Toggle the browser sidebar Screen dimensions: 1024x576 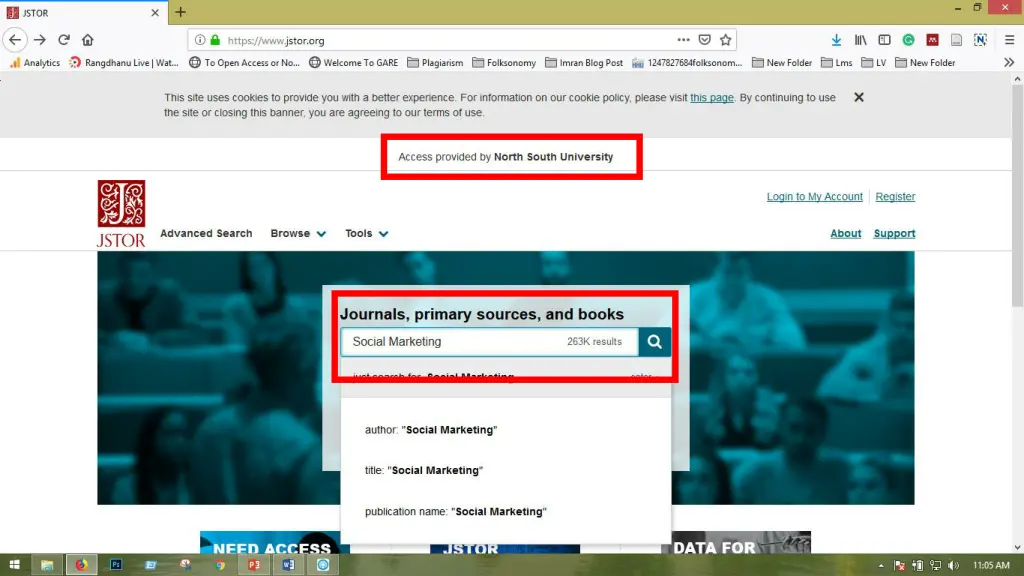pos(884,40)
